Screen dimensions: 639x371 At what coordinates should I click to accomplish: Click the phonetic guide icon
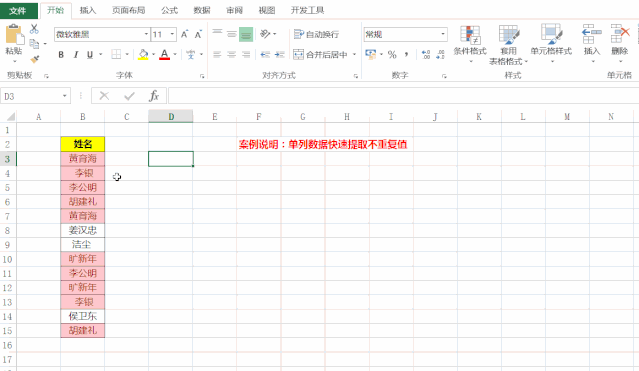click(190, 54)
